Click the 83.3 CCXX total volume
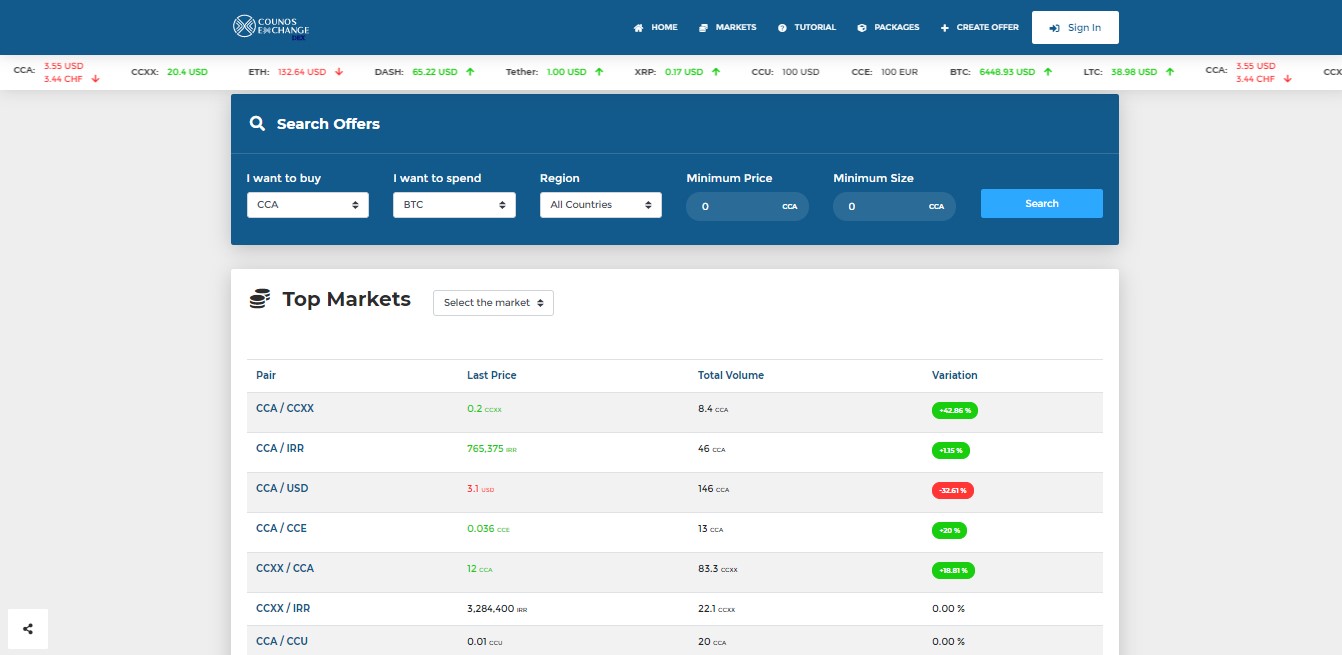The width and height of the screenshot is (1342, 655). pos(717,569)
